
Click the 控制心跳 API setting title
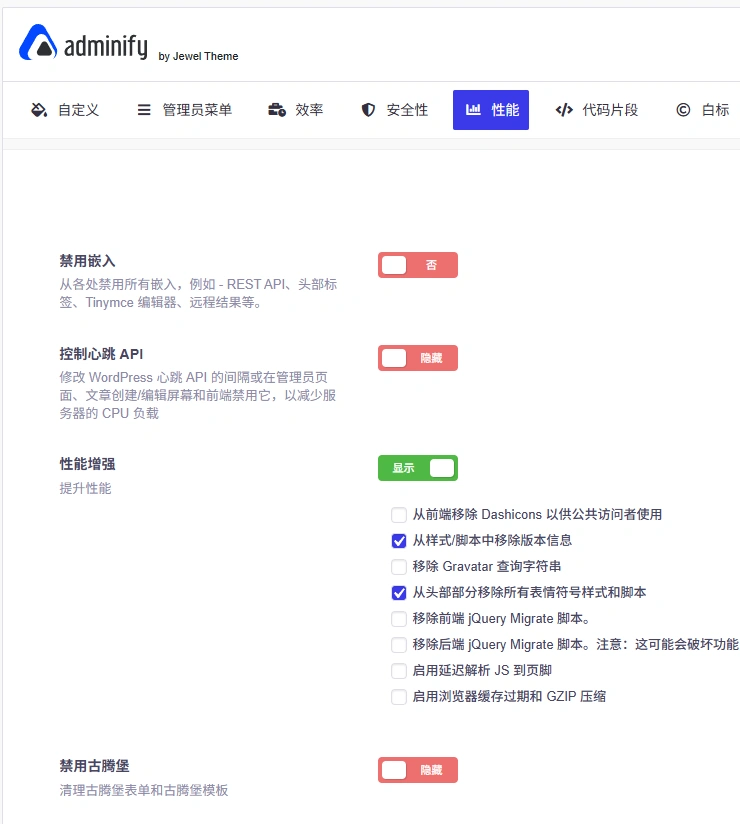tap(101, 354)
